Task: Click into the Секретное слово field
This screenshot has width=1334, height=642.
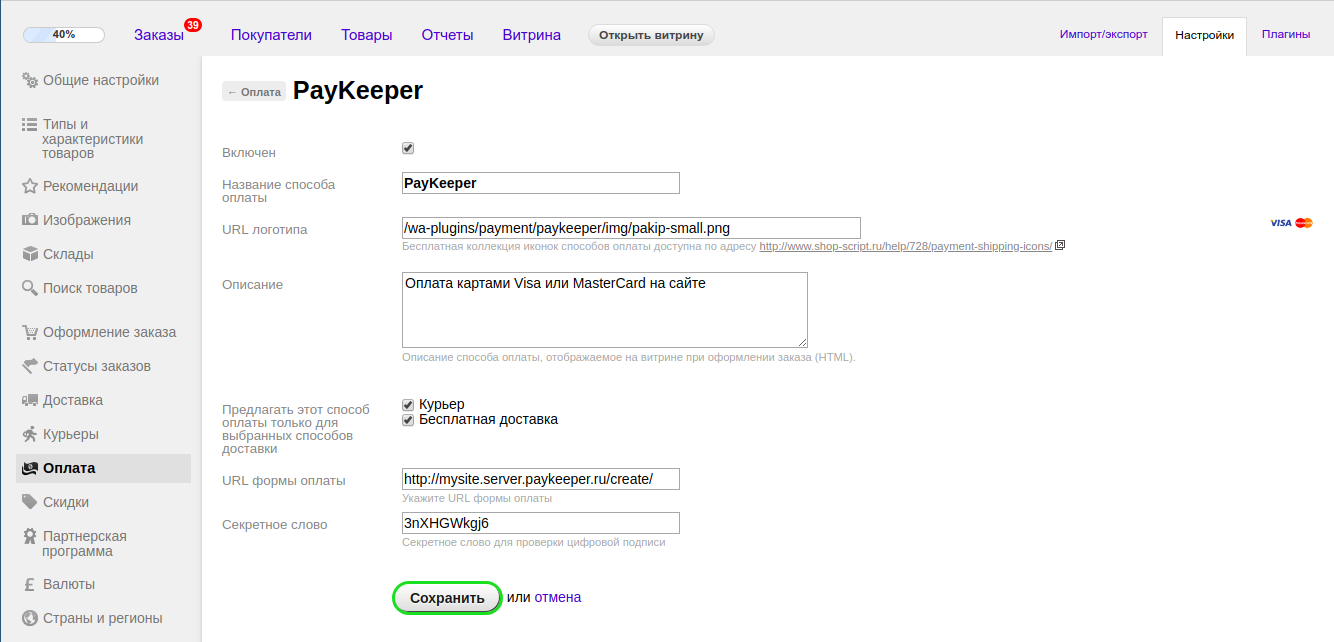Action: coord(540,523)
